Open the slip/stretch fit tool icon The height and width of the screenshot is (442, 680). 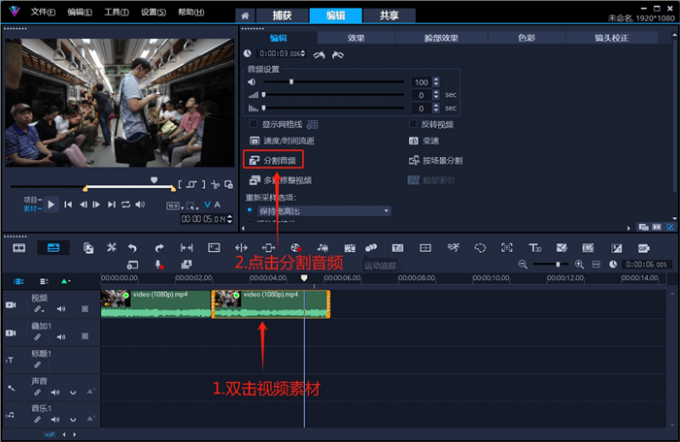pyautogui.click(x=187, y=248)
